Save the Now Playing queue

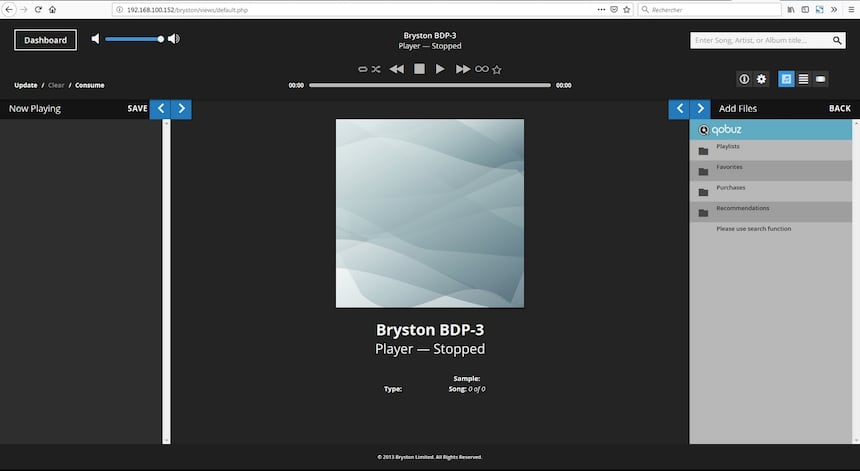[137, 109]
